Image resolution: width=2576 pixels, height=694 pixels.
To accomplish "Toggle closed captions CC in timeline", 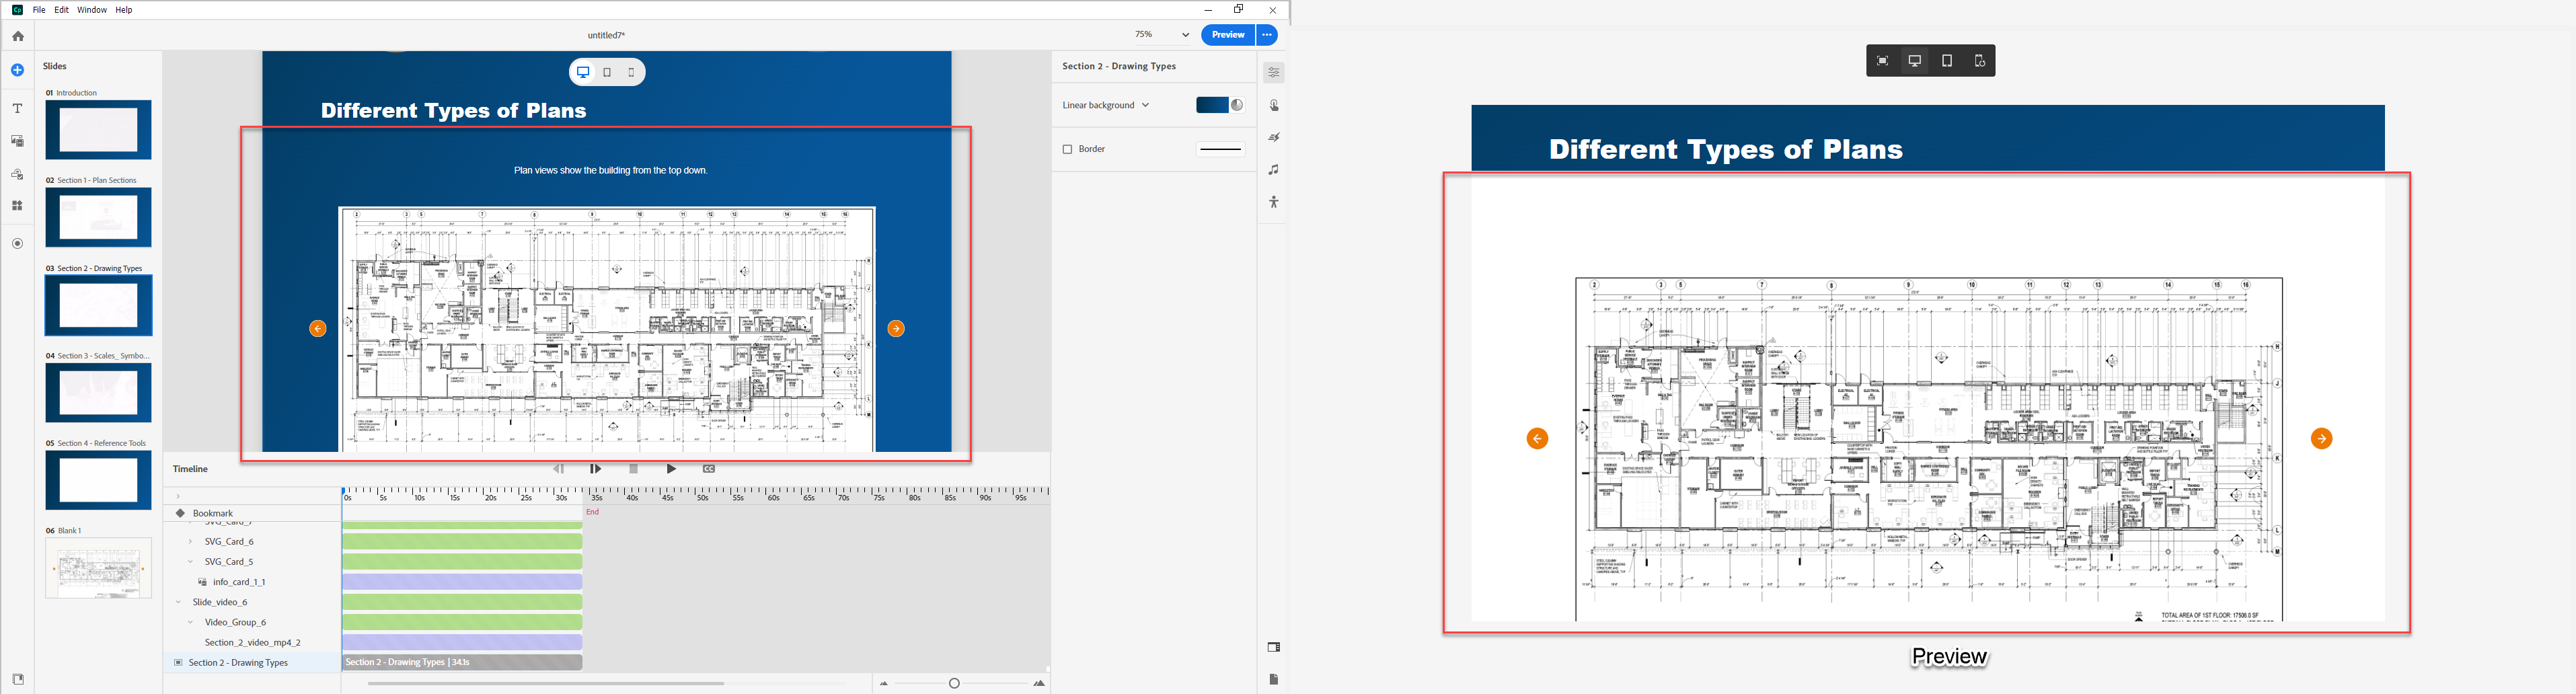I will coord(709,469).
